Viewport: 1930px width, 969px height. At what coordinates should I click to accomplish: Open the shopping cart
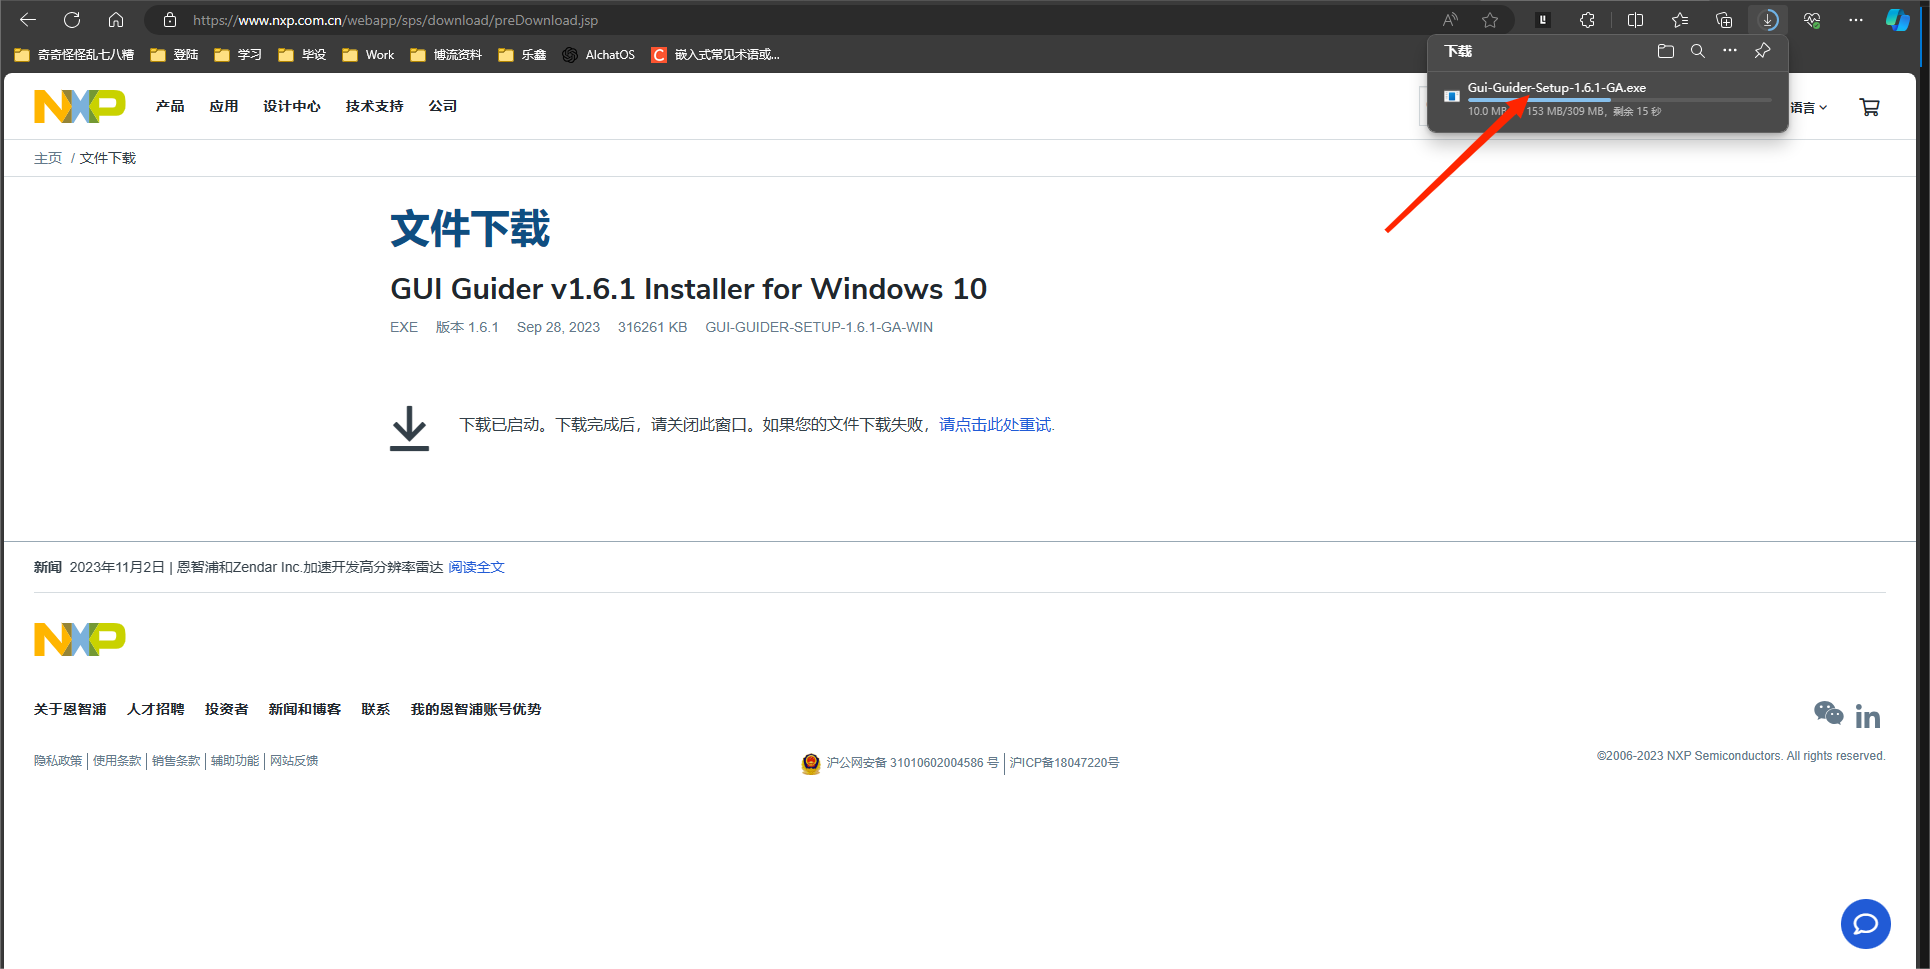coord(1869,107)
